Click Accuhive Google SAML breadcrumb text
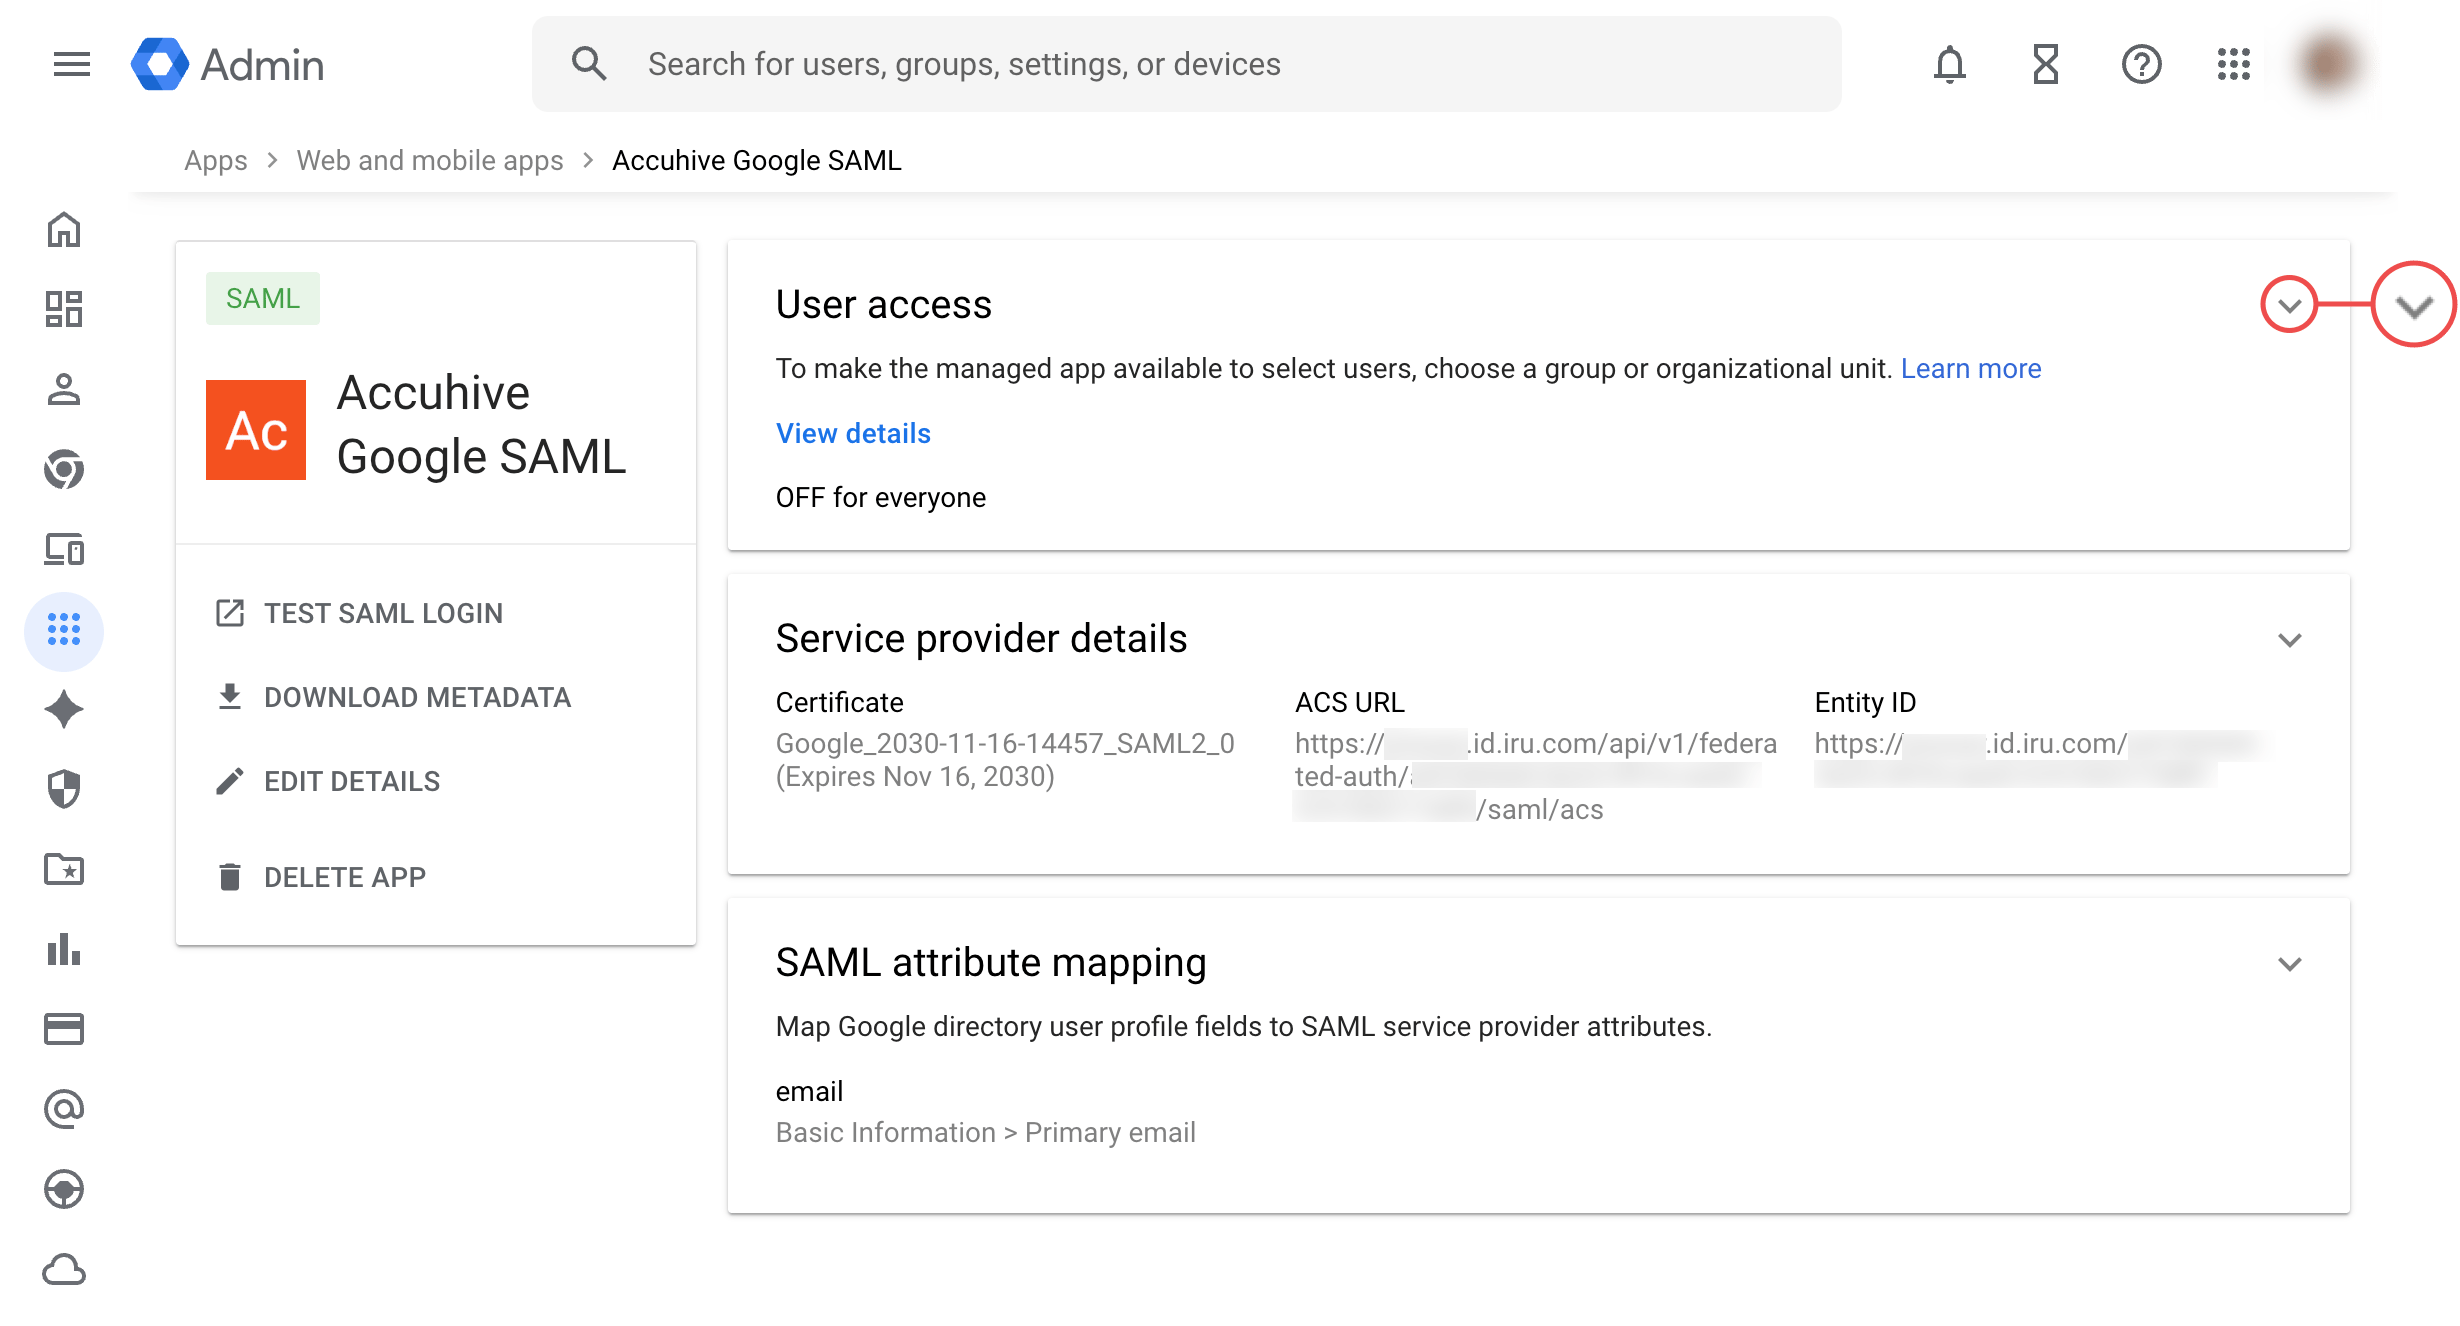 click(x=757, y=160)
